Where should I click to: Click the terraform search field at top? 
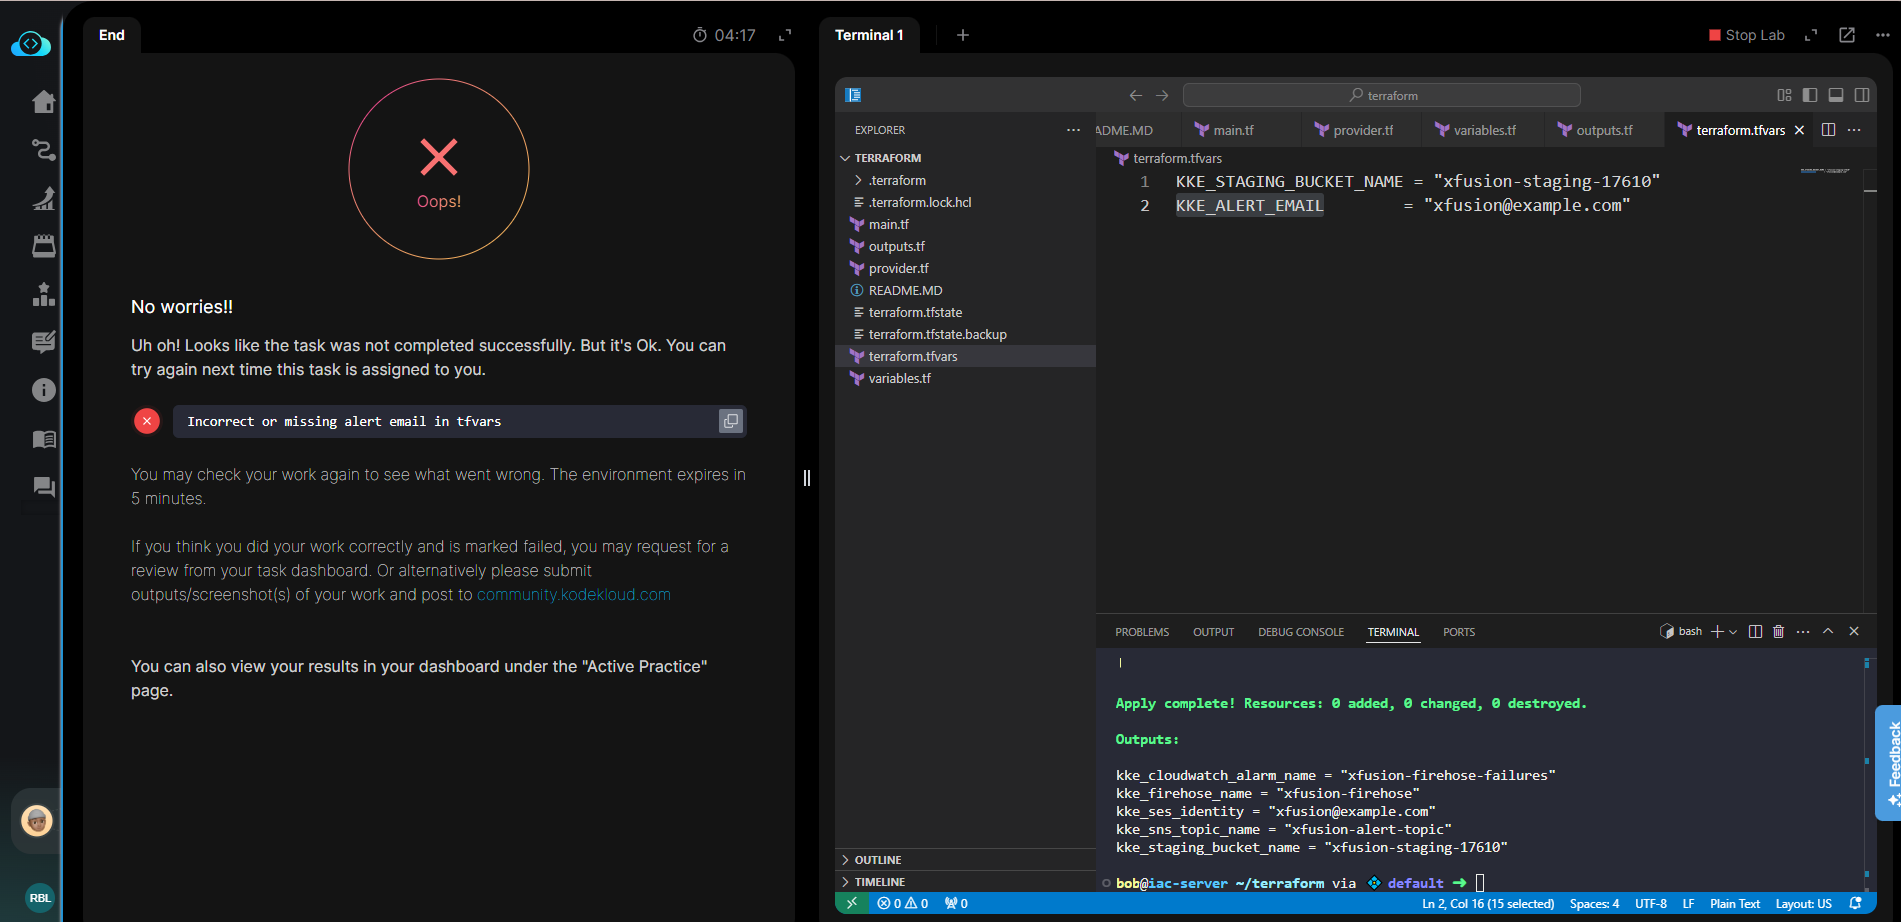[x=1381, y=95]
